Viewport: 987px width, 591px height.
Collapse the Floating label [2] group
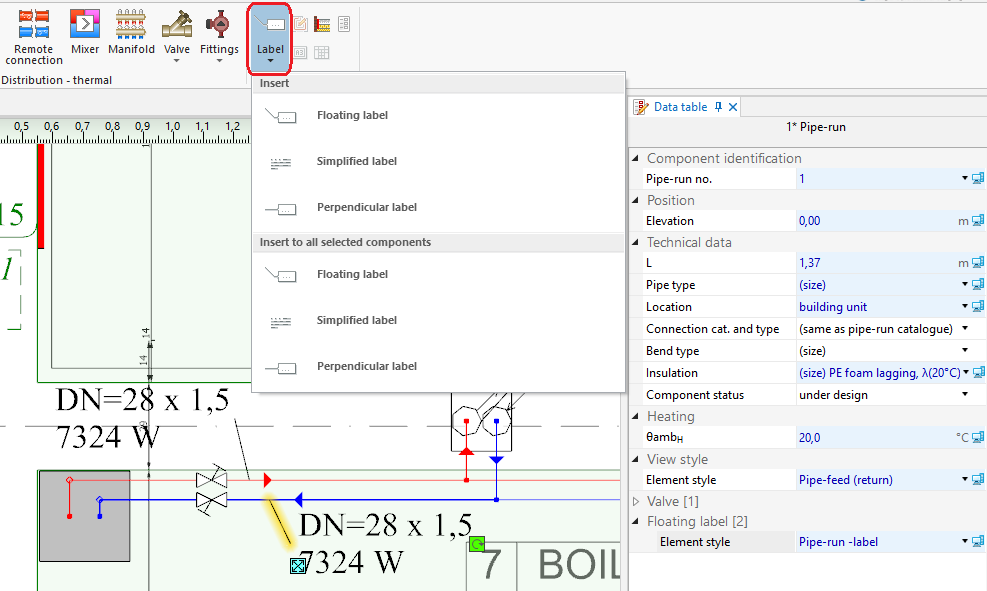[636, 521]
